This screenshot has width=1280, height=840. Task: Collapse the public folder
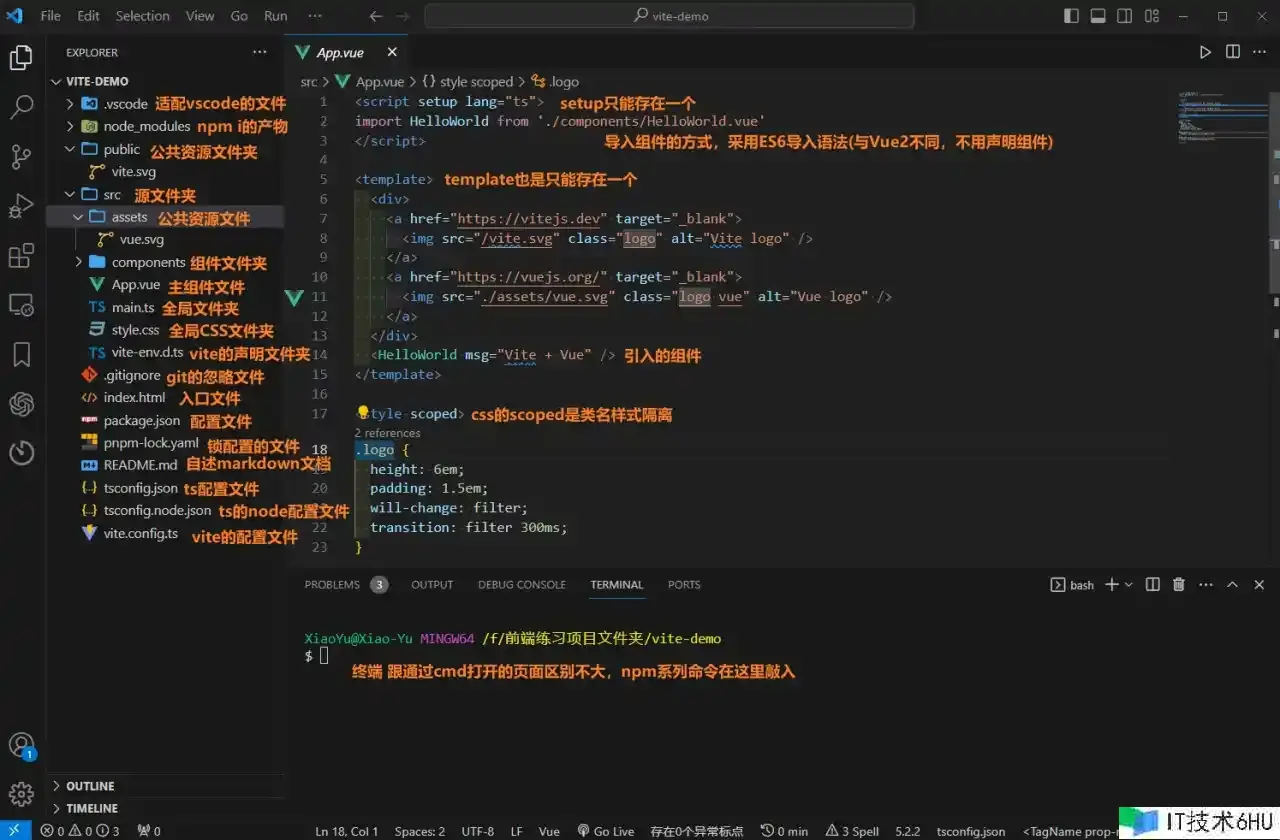pos(70,149)
